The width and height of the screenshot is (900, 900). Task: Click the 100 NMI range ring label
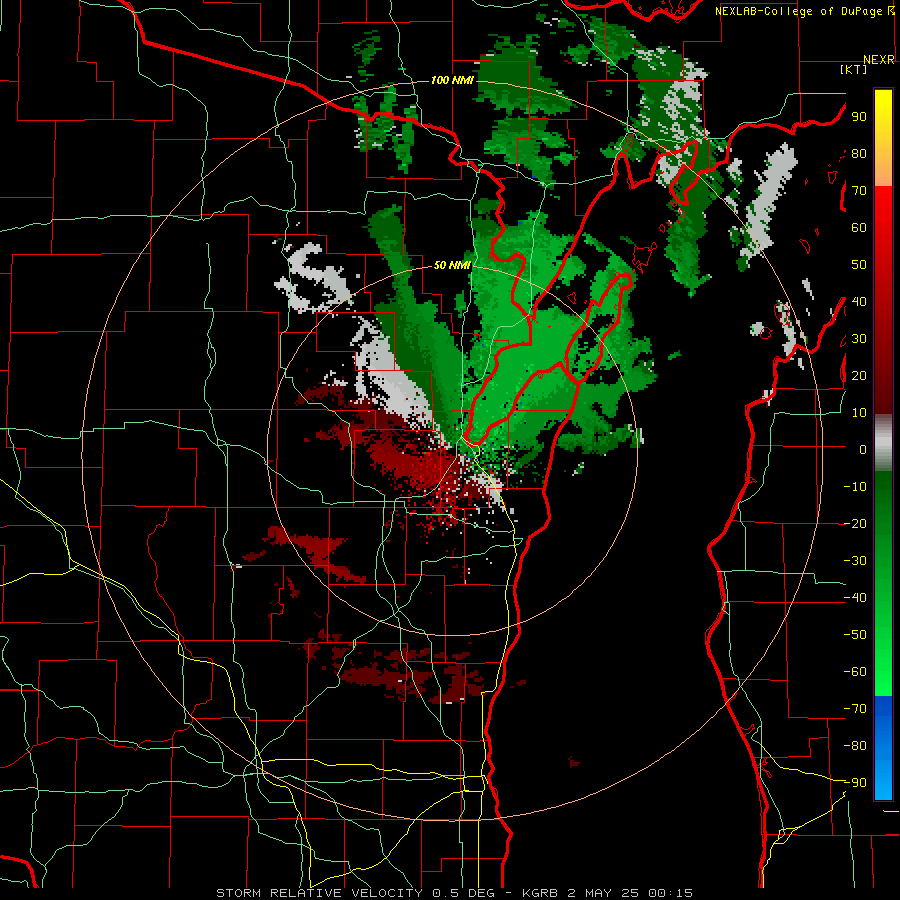452,80
